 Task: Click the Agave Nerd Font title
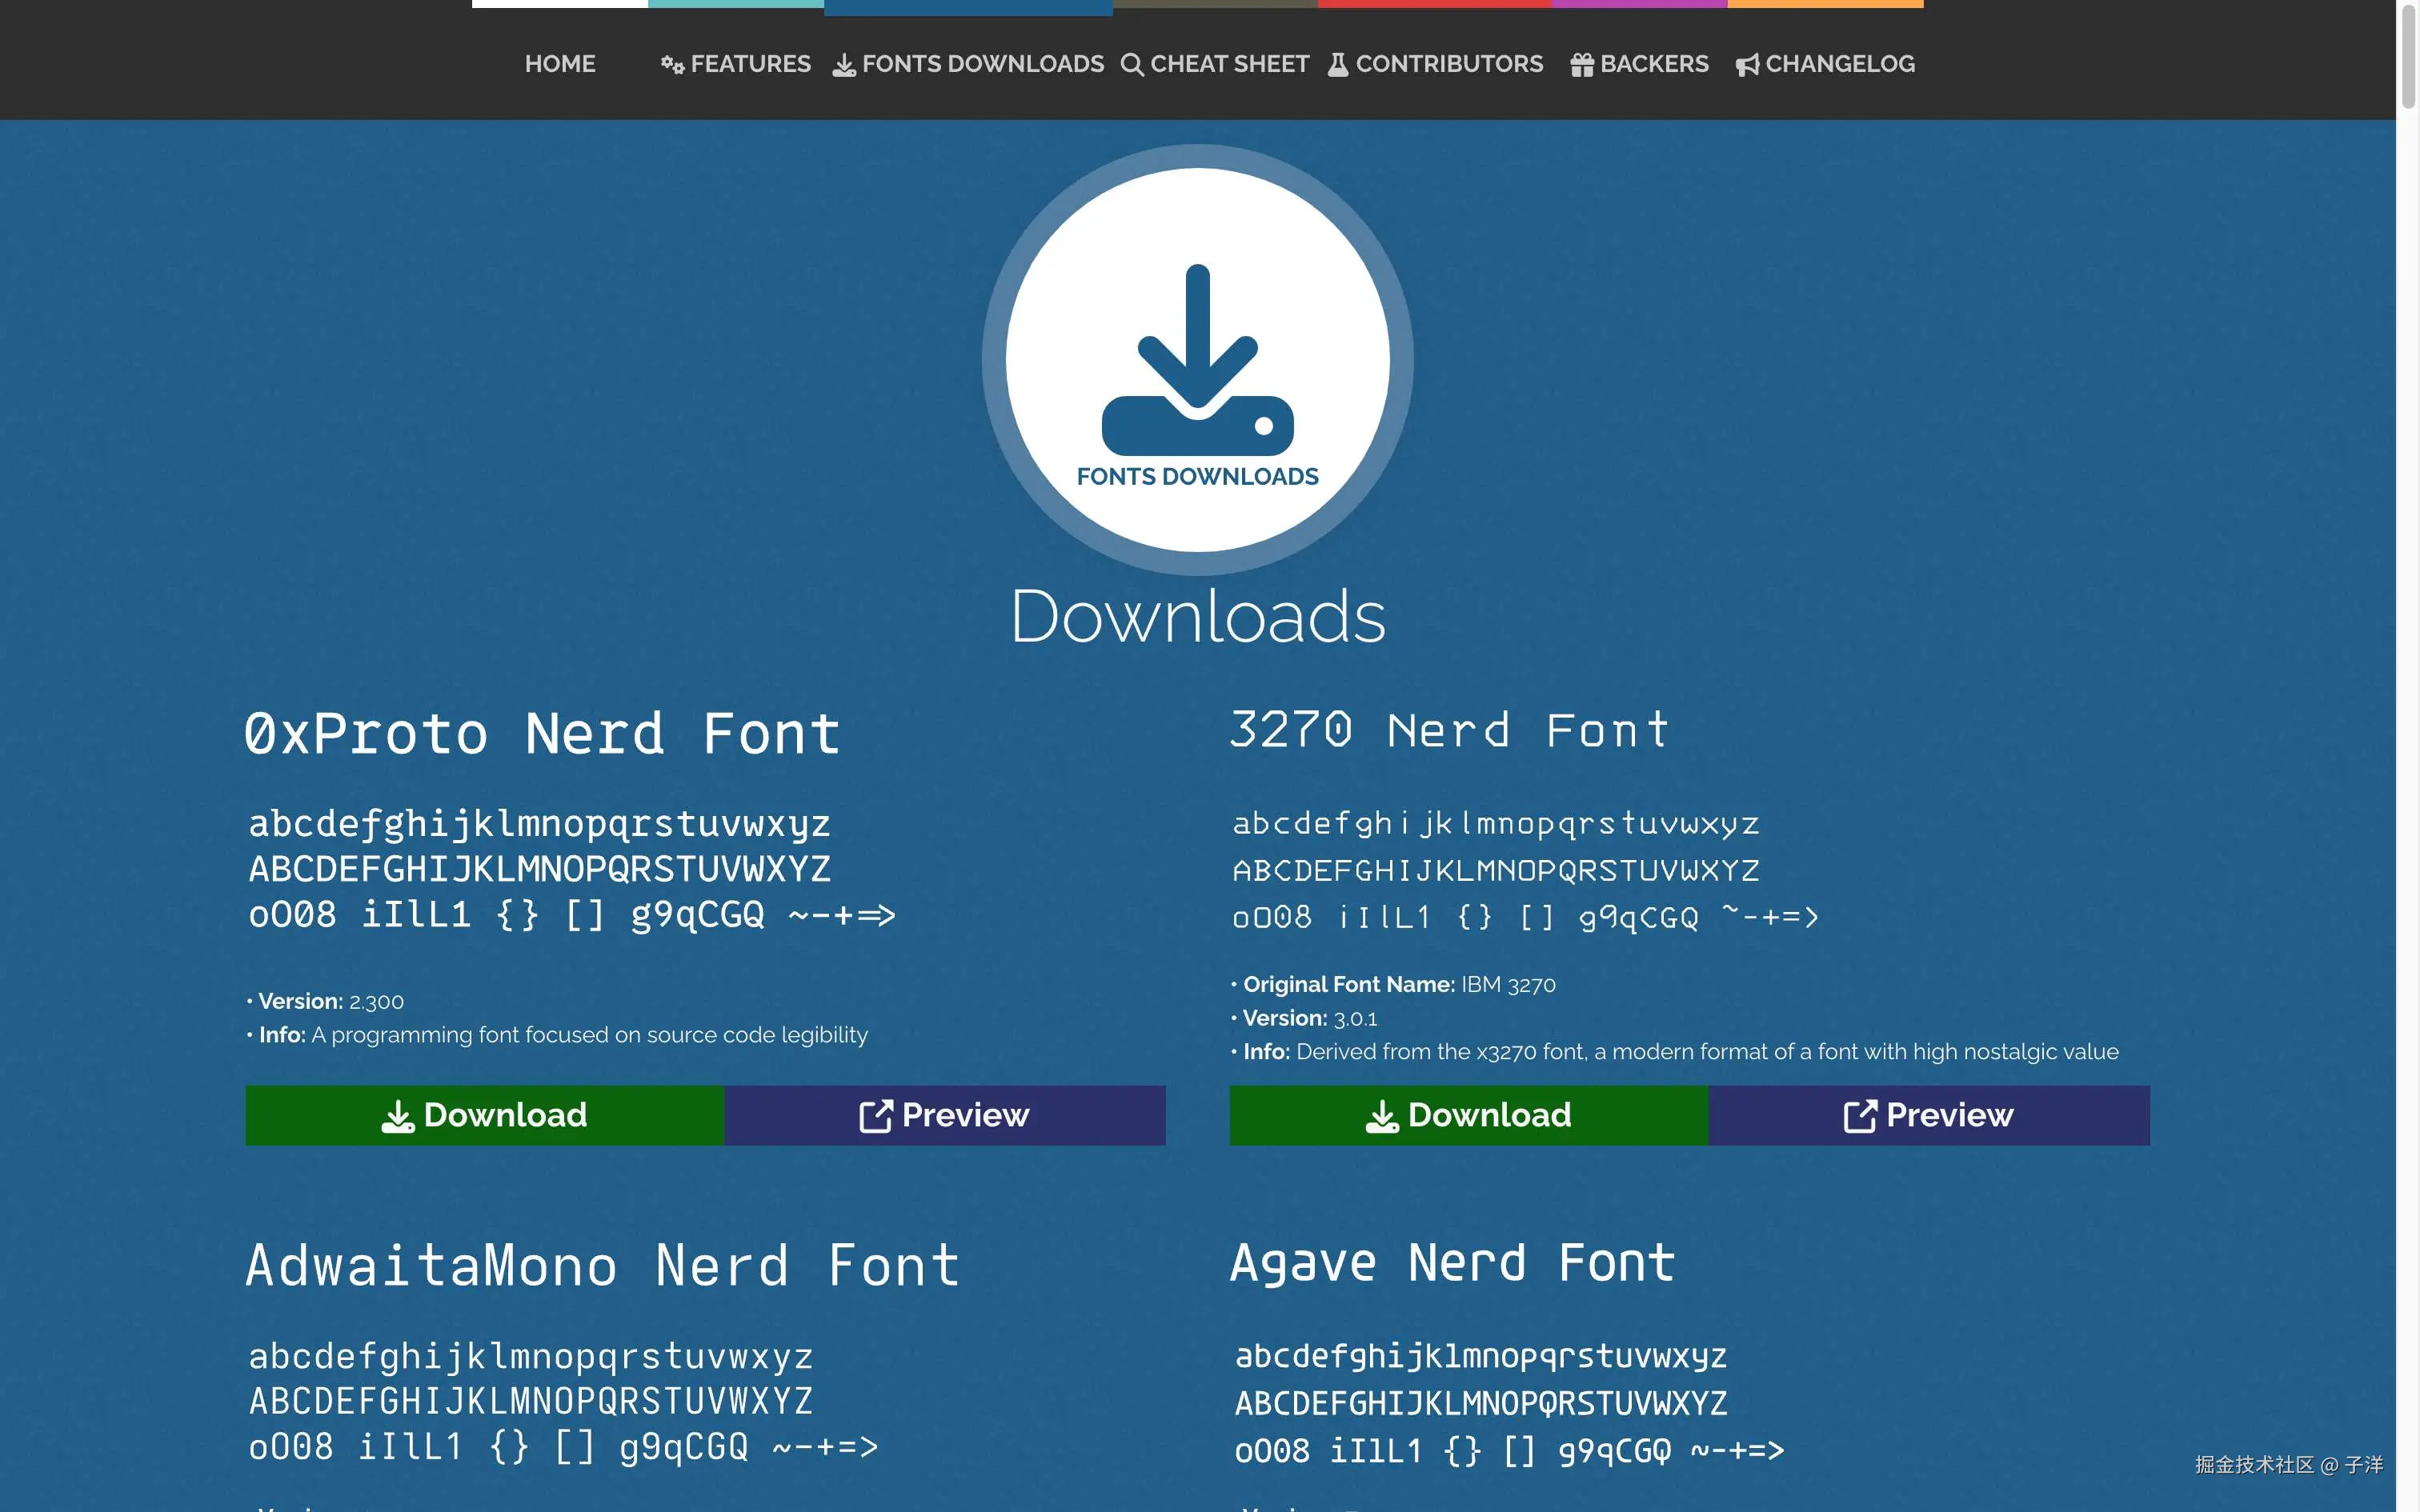click(x=1452, y=1263)
